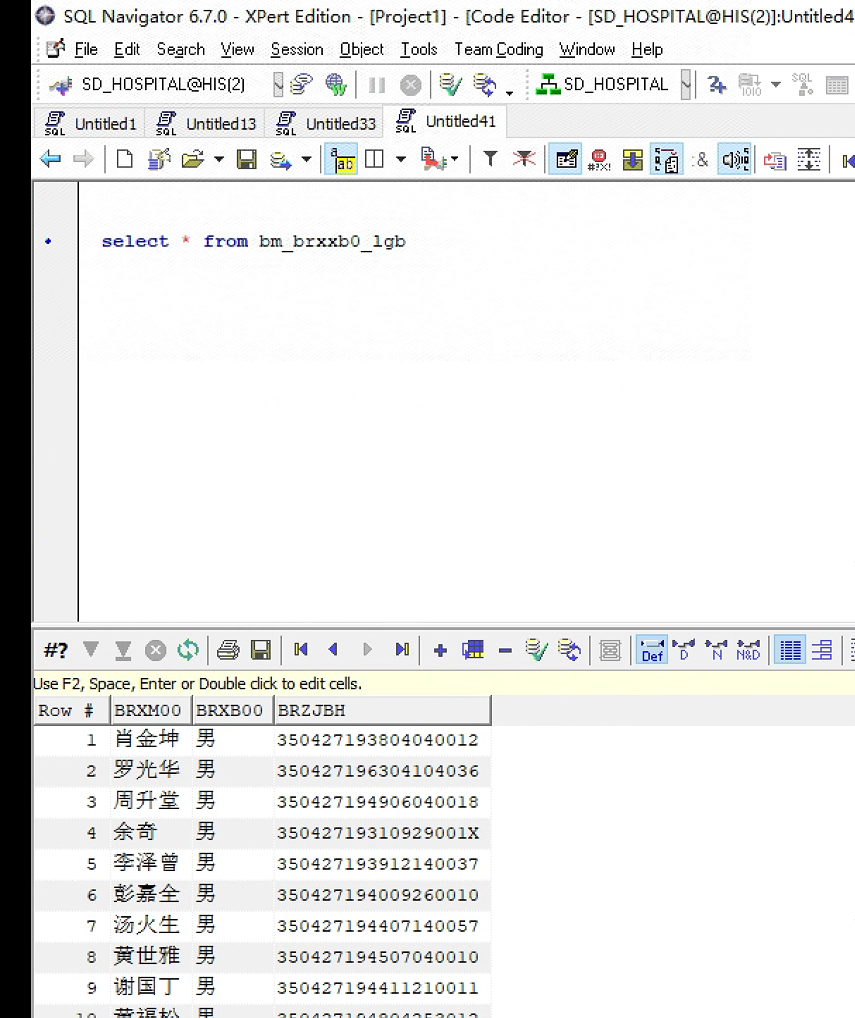The image size is (855, 1018).
Task: Click the back navigation arrow in editor toolbar
Action: 50,159
